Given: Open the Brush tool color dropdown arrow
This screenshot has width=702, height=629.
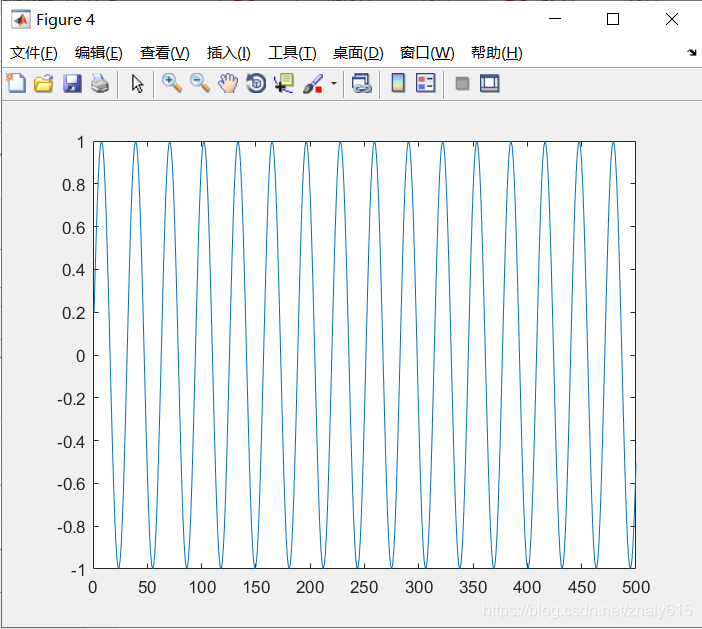Looking at the screenshot, I should coord(334,83).
